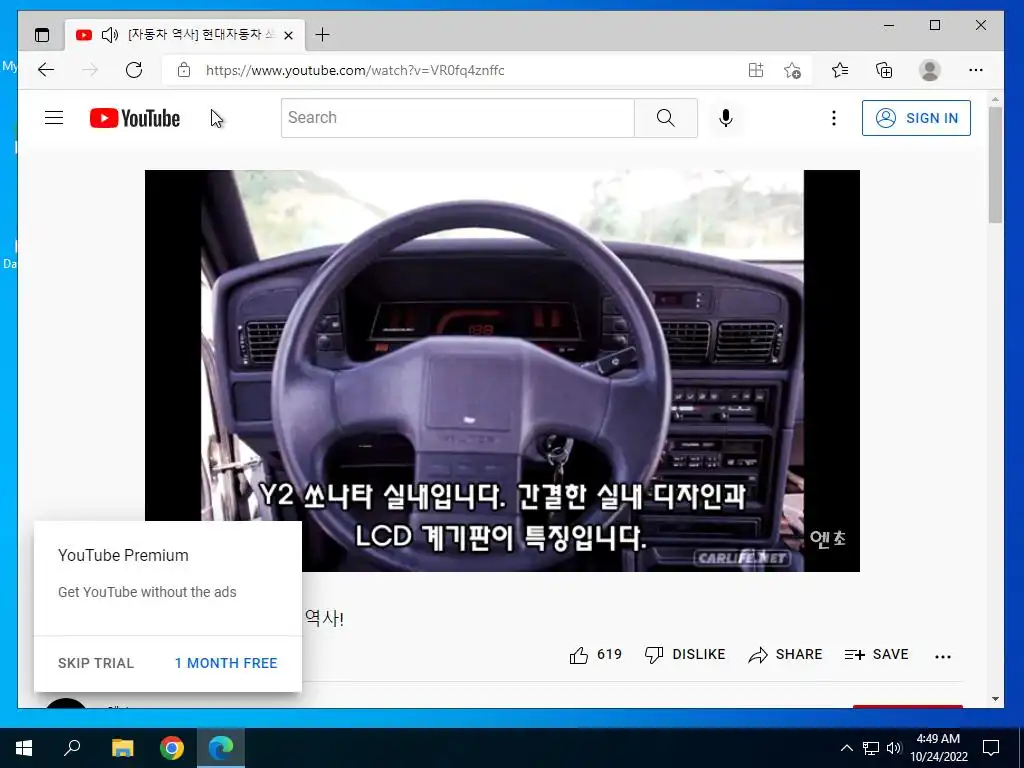1024x768 pixels.
Task: Click the Edge taskbar icon
Action: pyautogui.click(x=221, y=748)
